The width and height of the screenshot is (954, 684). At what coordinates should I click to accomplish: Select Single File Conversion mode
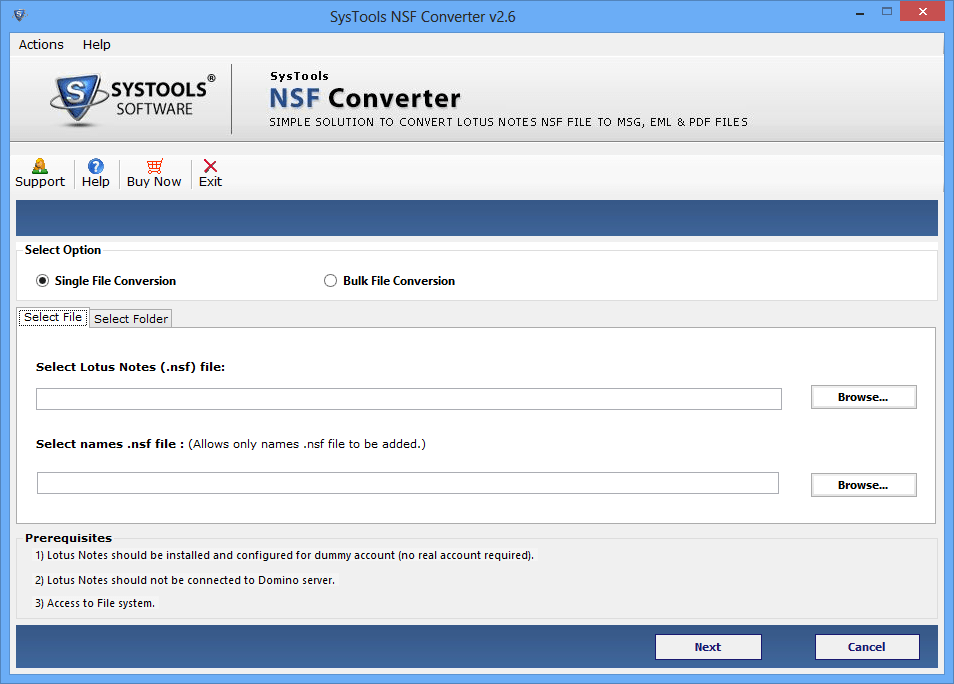(41, 281)
